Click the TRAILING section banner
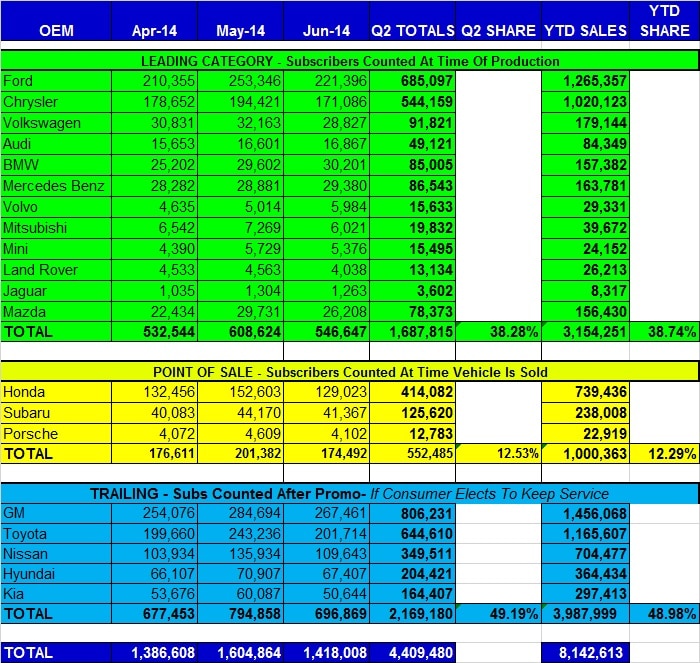 coord(350,493)
